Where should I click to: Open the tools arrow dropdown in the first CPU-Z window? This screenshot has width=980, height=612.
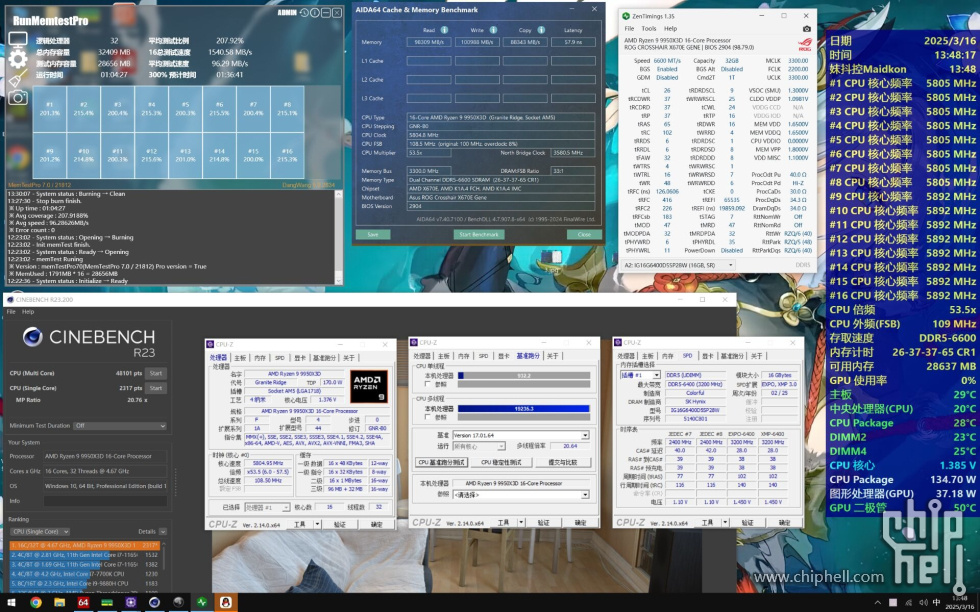318,524
